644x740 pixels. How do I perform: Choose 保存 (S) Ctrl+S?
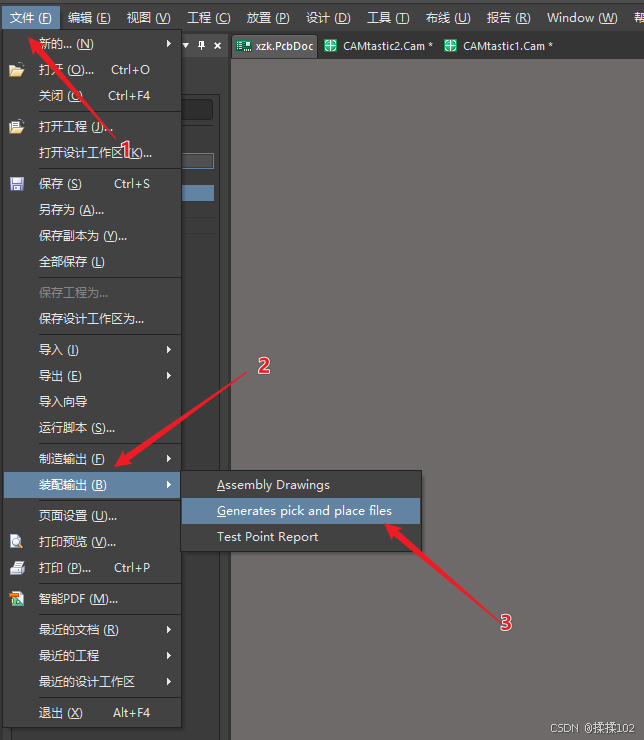(x=92, y=184)
